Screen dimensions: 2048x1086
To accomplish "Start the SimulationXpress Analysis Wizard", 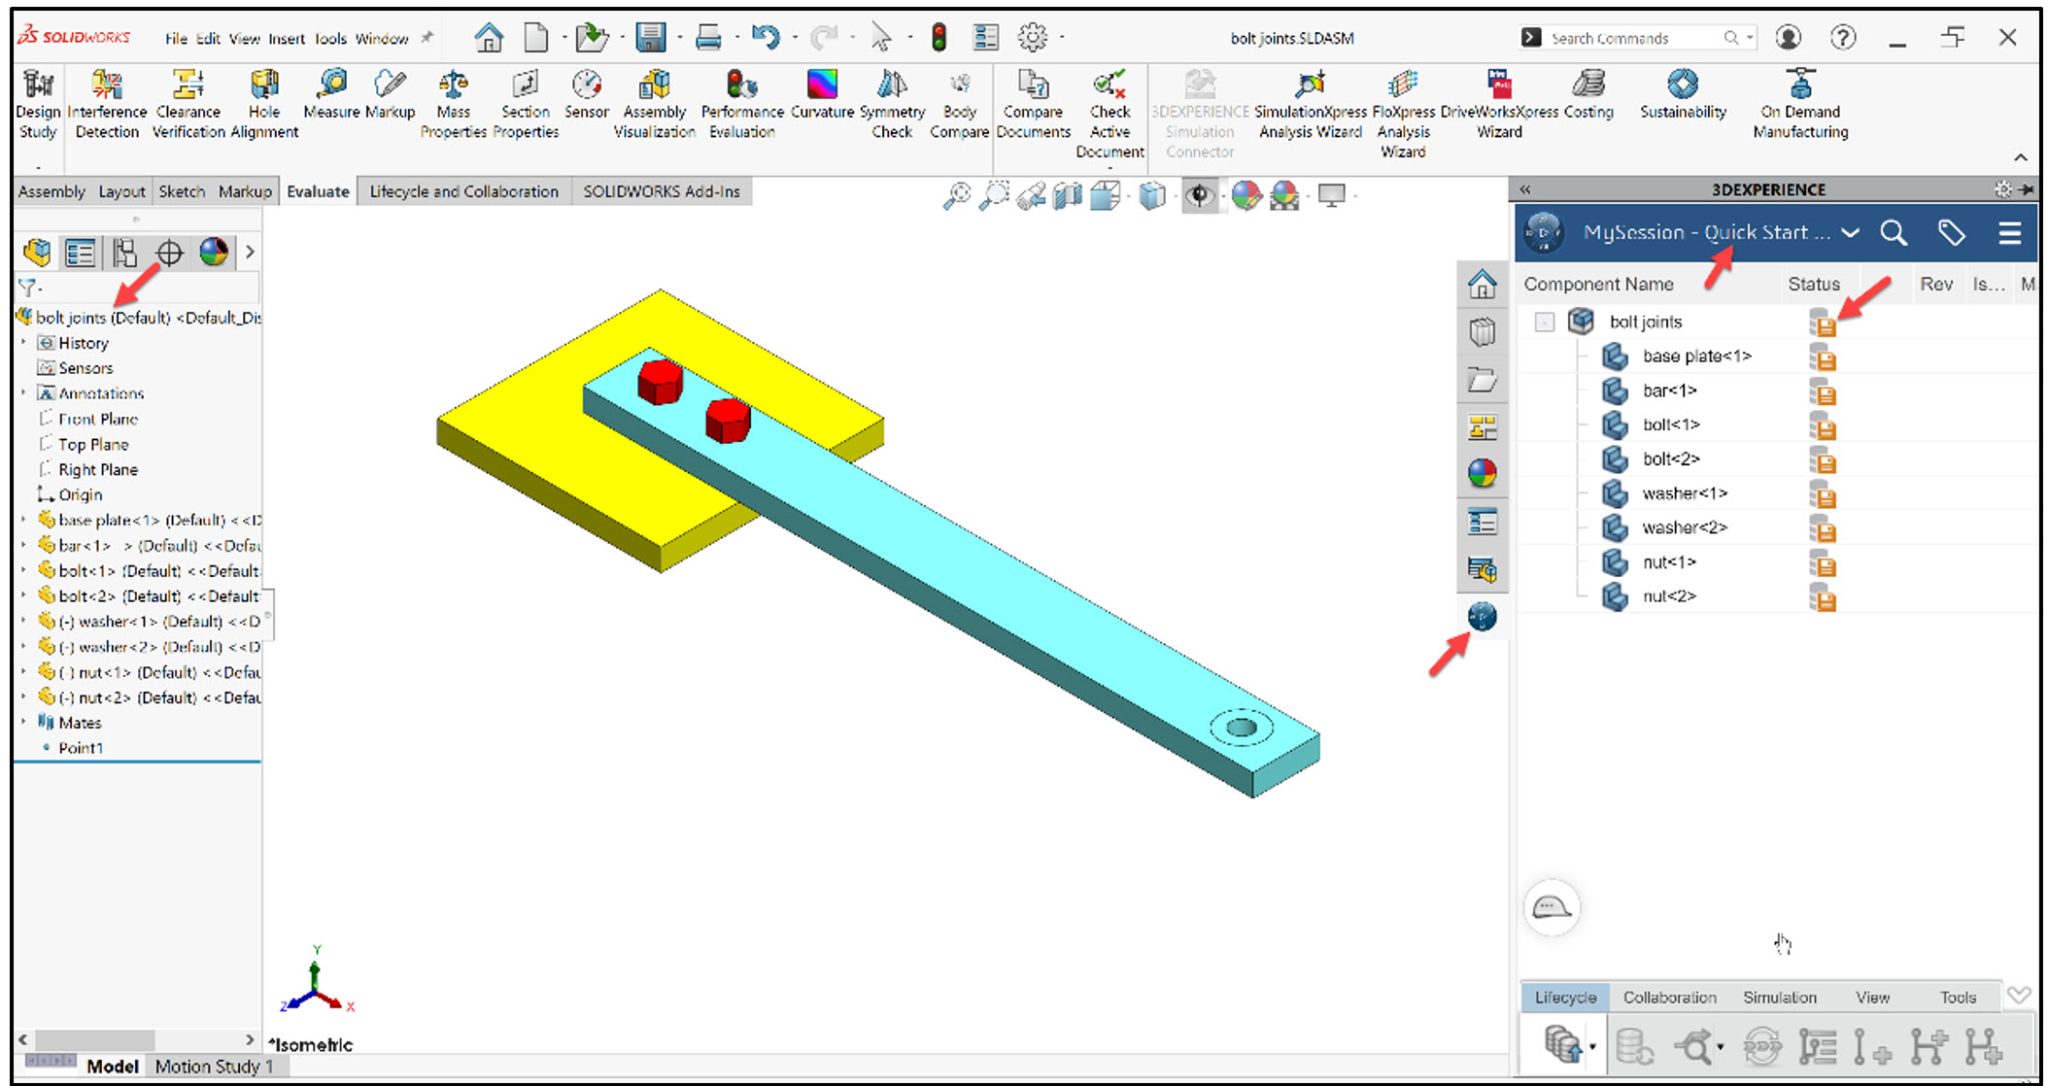I will (x=1308, y=95).
